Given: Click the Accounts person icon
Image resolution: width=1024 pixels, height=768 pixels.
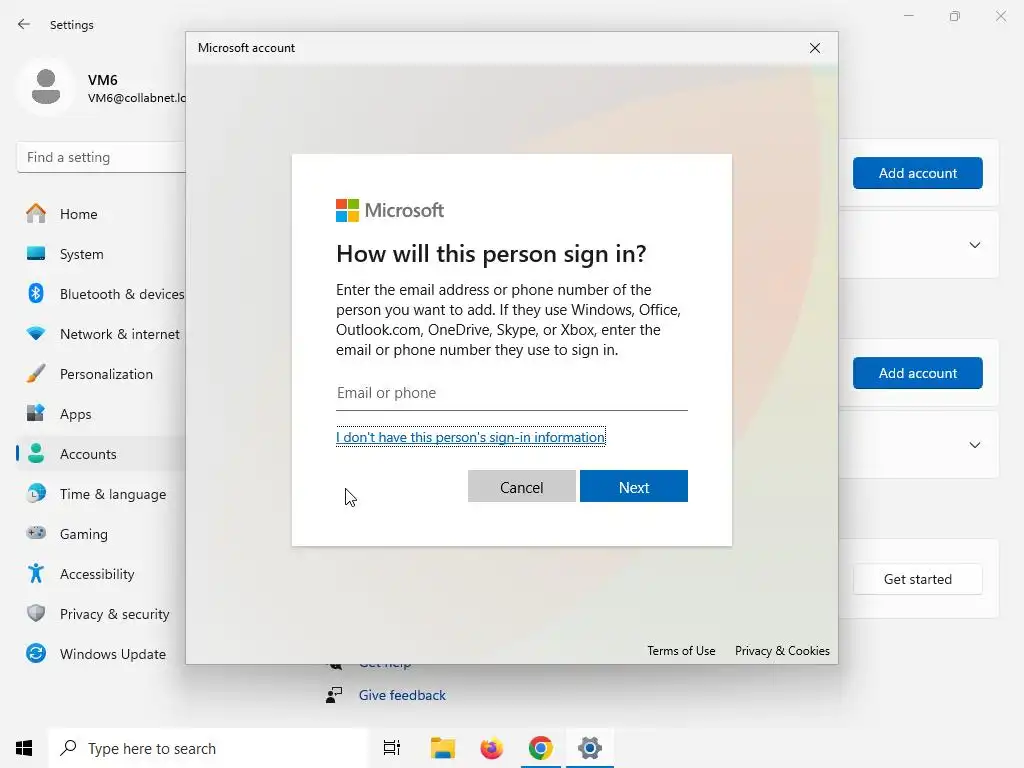Looking at the screenshot, I should (x=36, y=453).
